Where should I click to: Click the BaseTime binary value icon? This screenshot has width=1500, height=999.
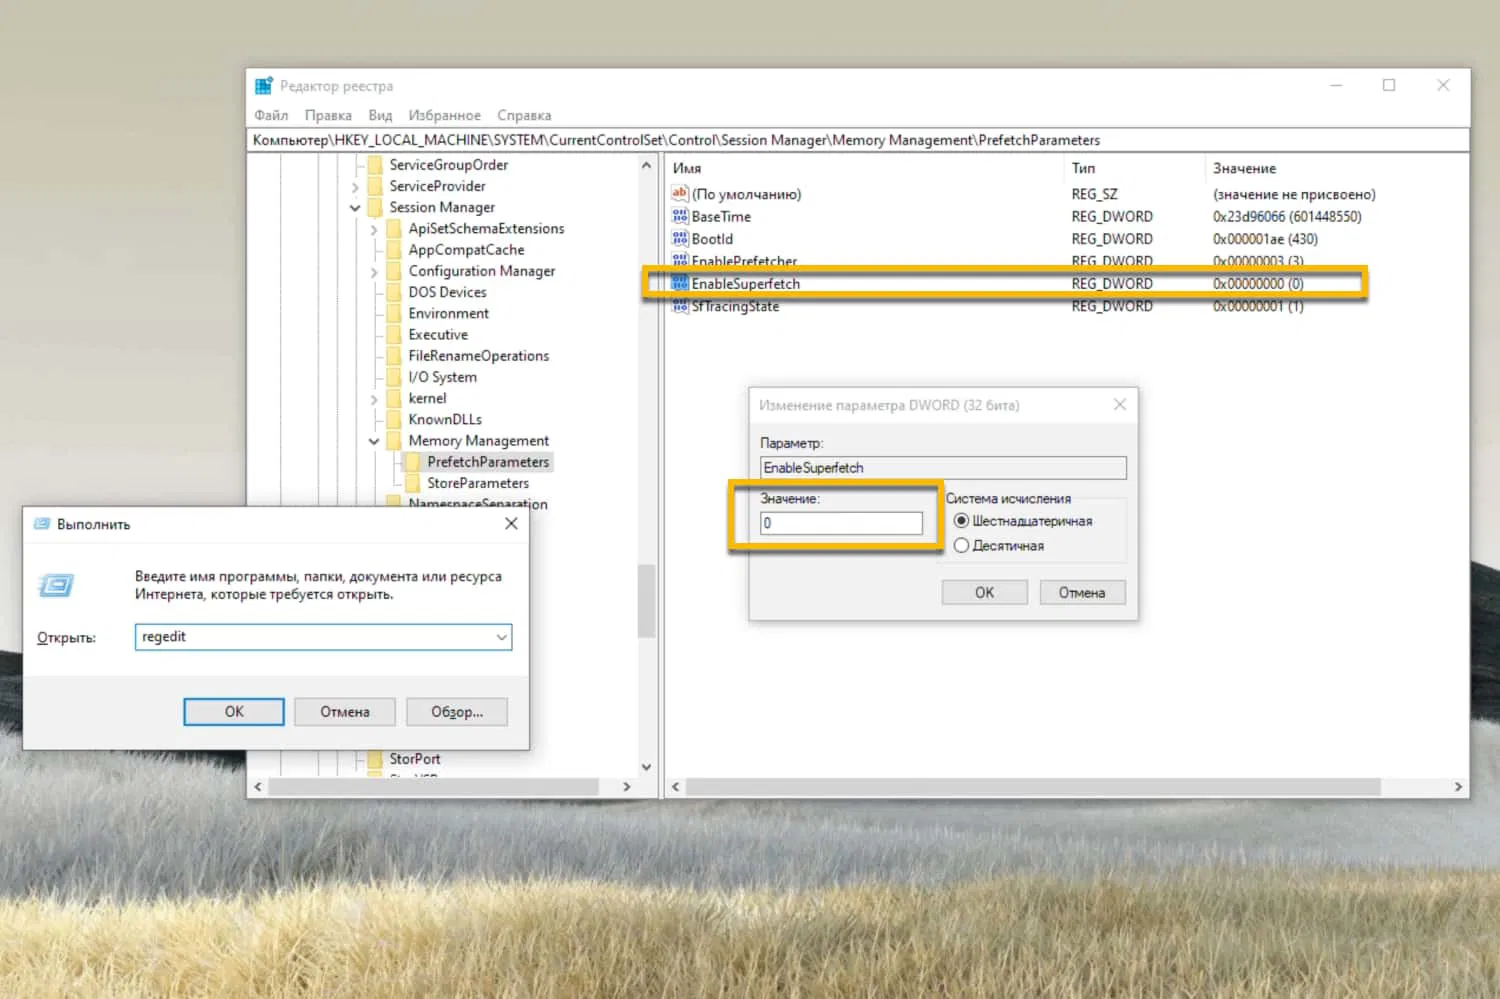681,216
